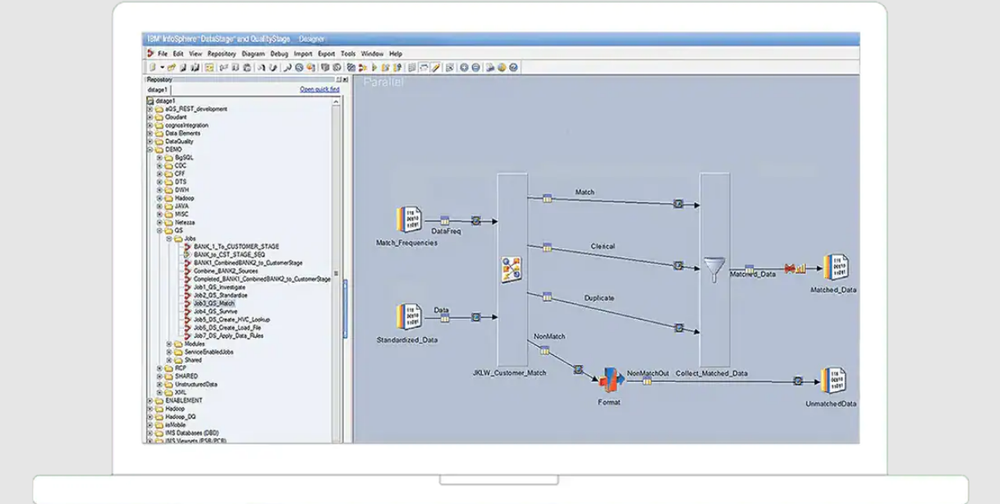The image size is (1000, 504).
Task: Open the Tools menu
Action: coord(348,54)
